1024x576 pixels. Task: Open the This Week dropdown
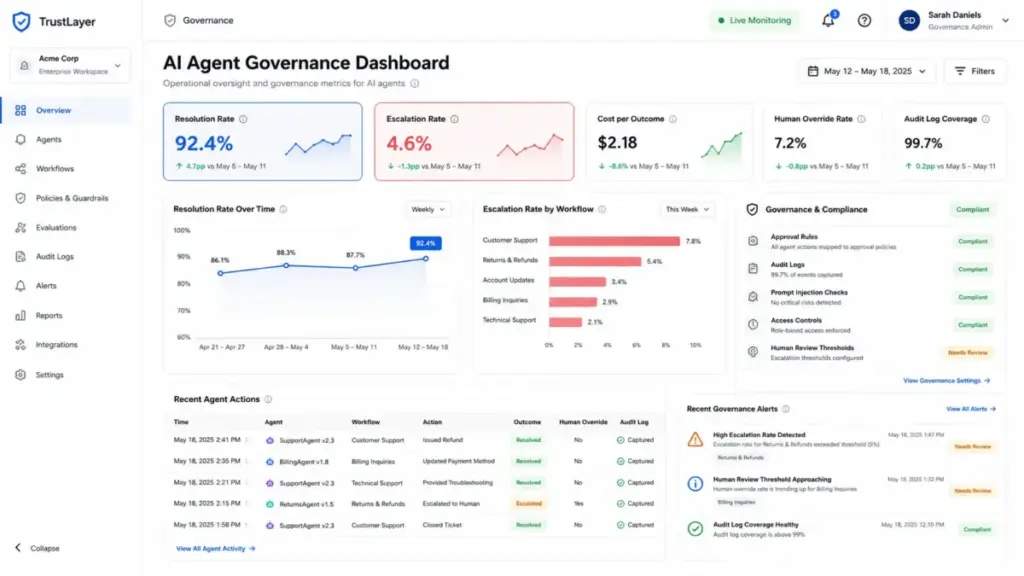click(x=687, y=209)
